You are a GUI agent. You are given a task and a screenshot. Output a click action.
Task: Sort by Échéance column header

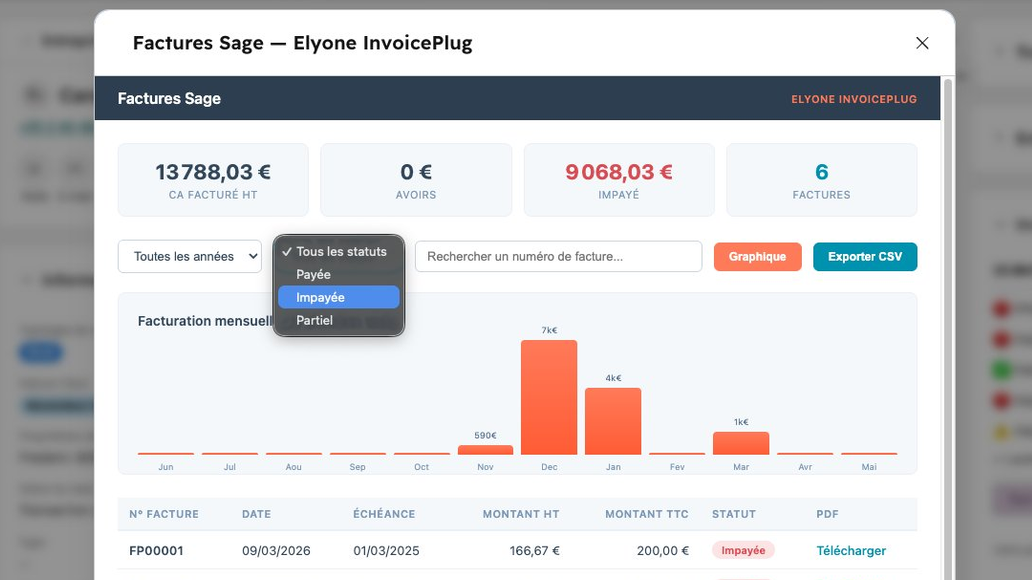384,514
